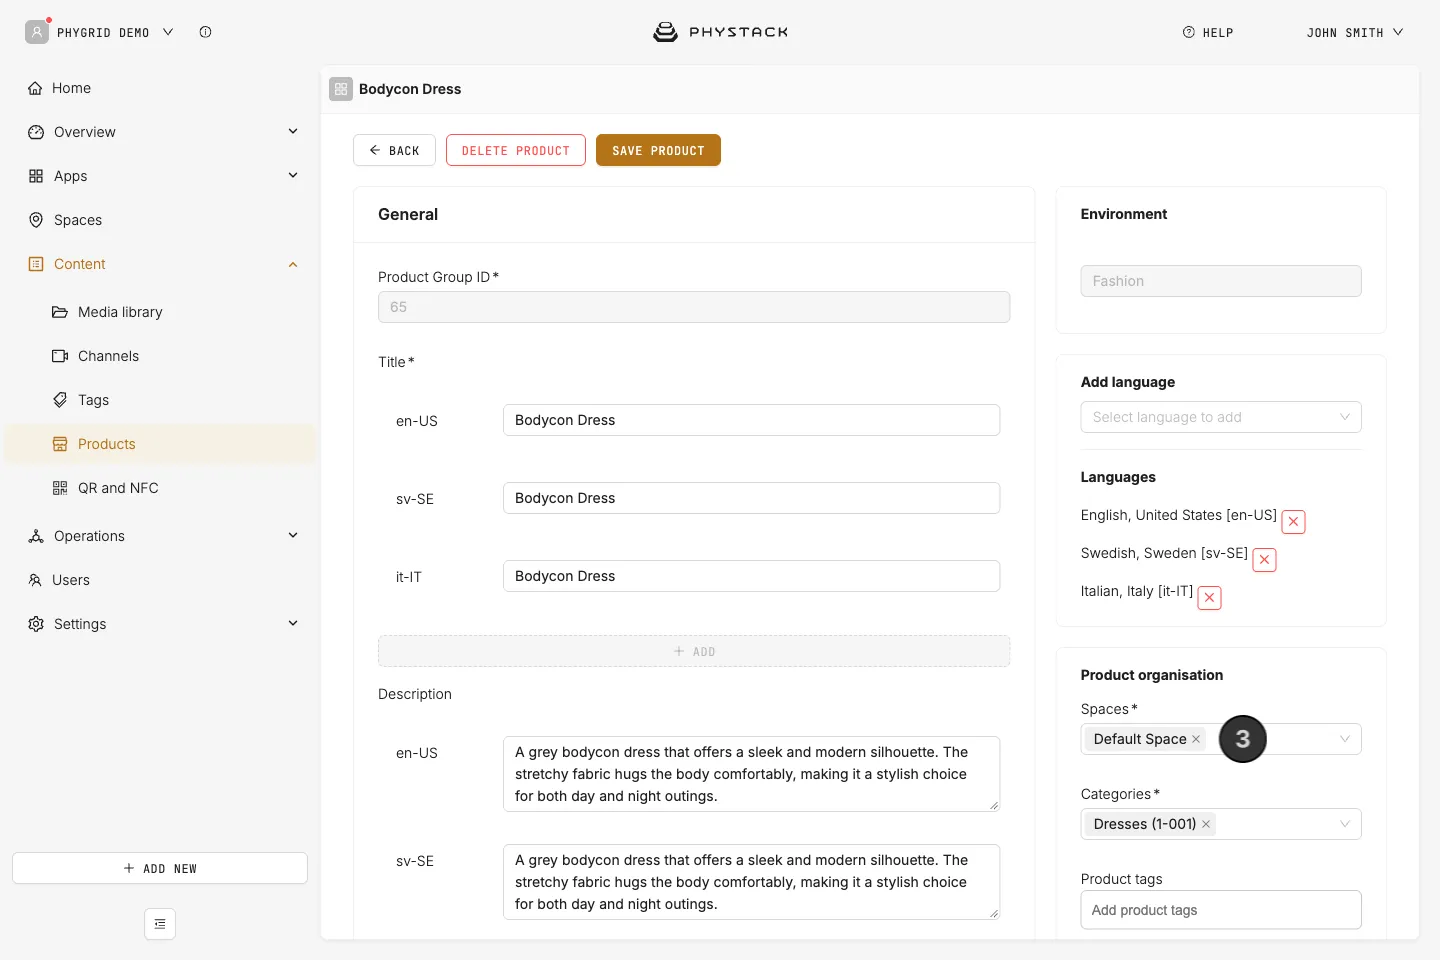
Task: Click the dashed Add button under titles
Action: point(694,651)
